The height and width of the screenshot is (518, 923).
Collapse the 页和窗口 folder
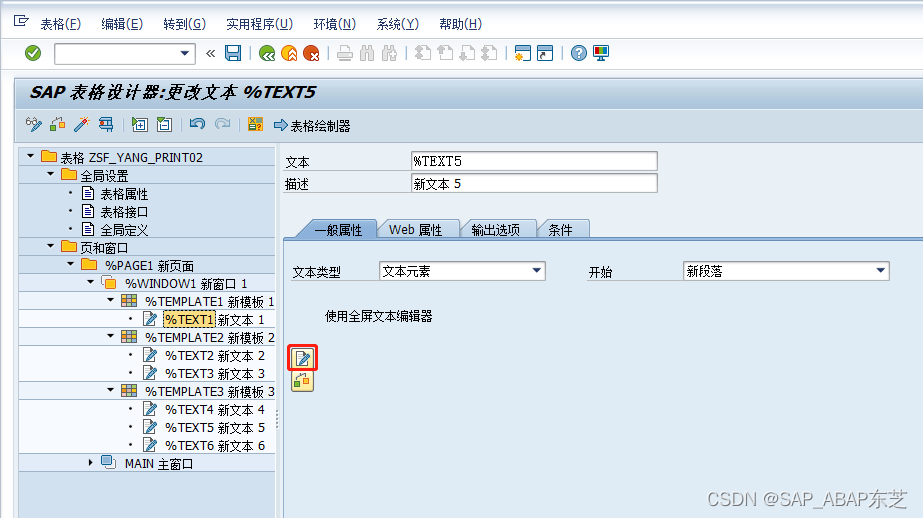pos(51,246)
